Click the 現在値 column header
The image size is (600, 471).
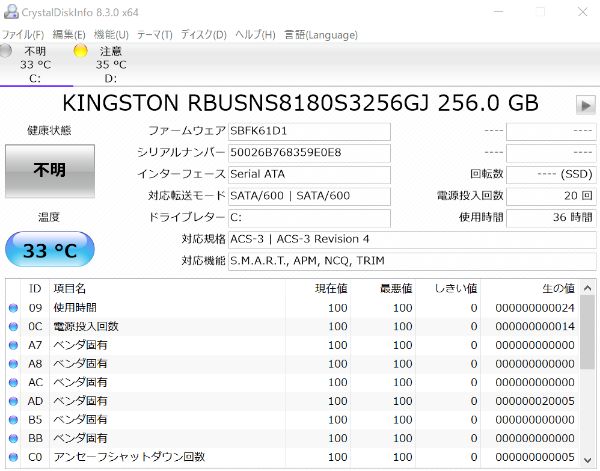pos(318,289)
